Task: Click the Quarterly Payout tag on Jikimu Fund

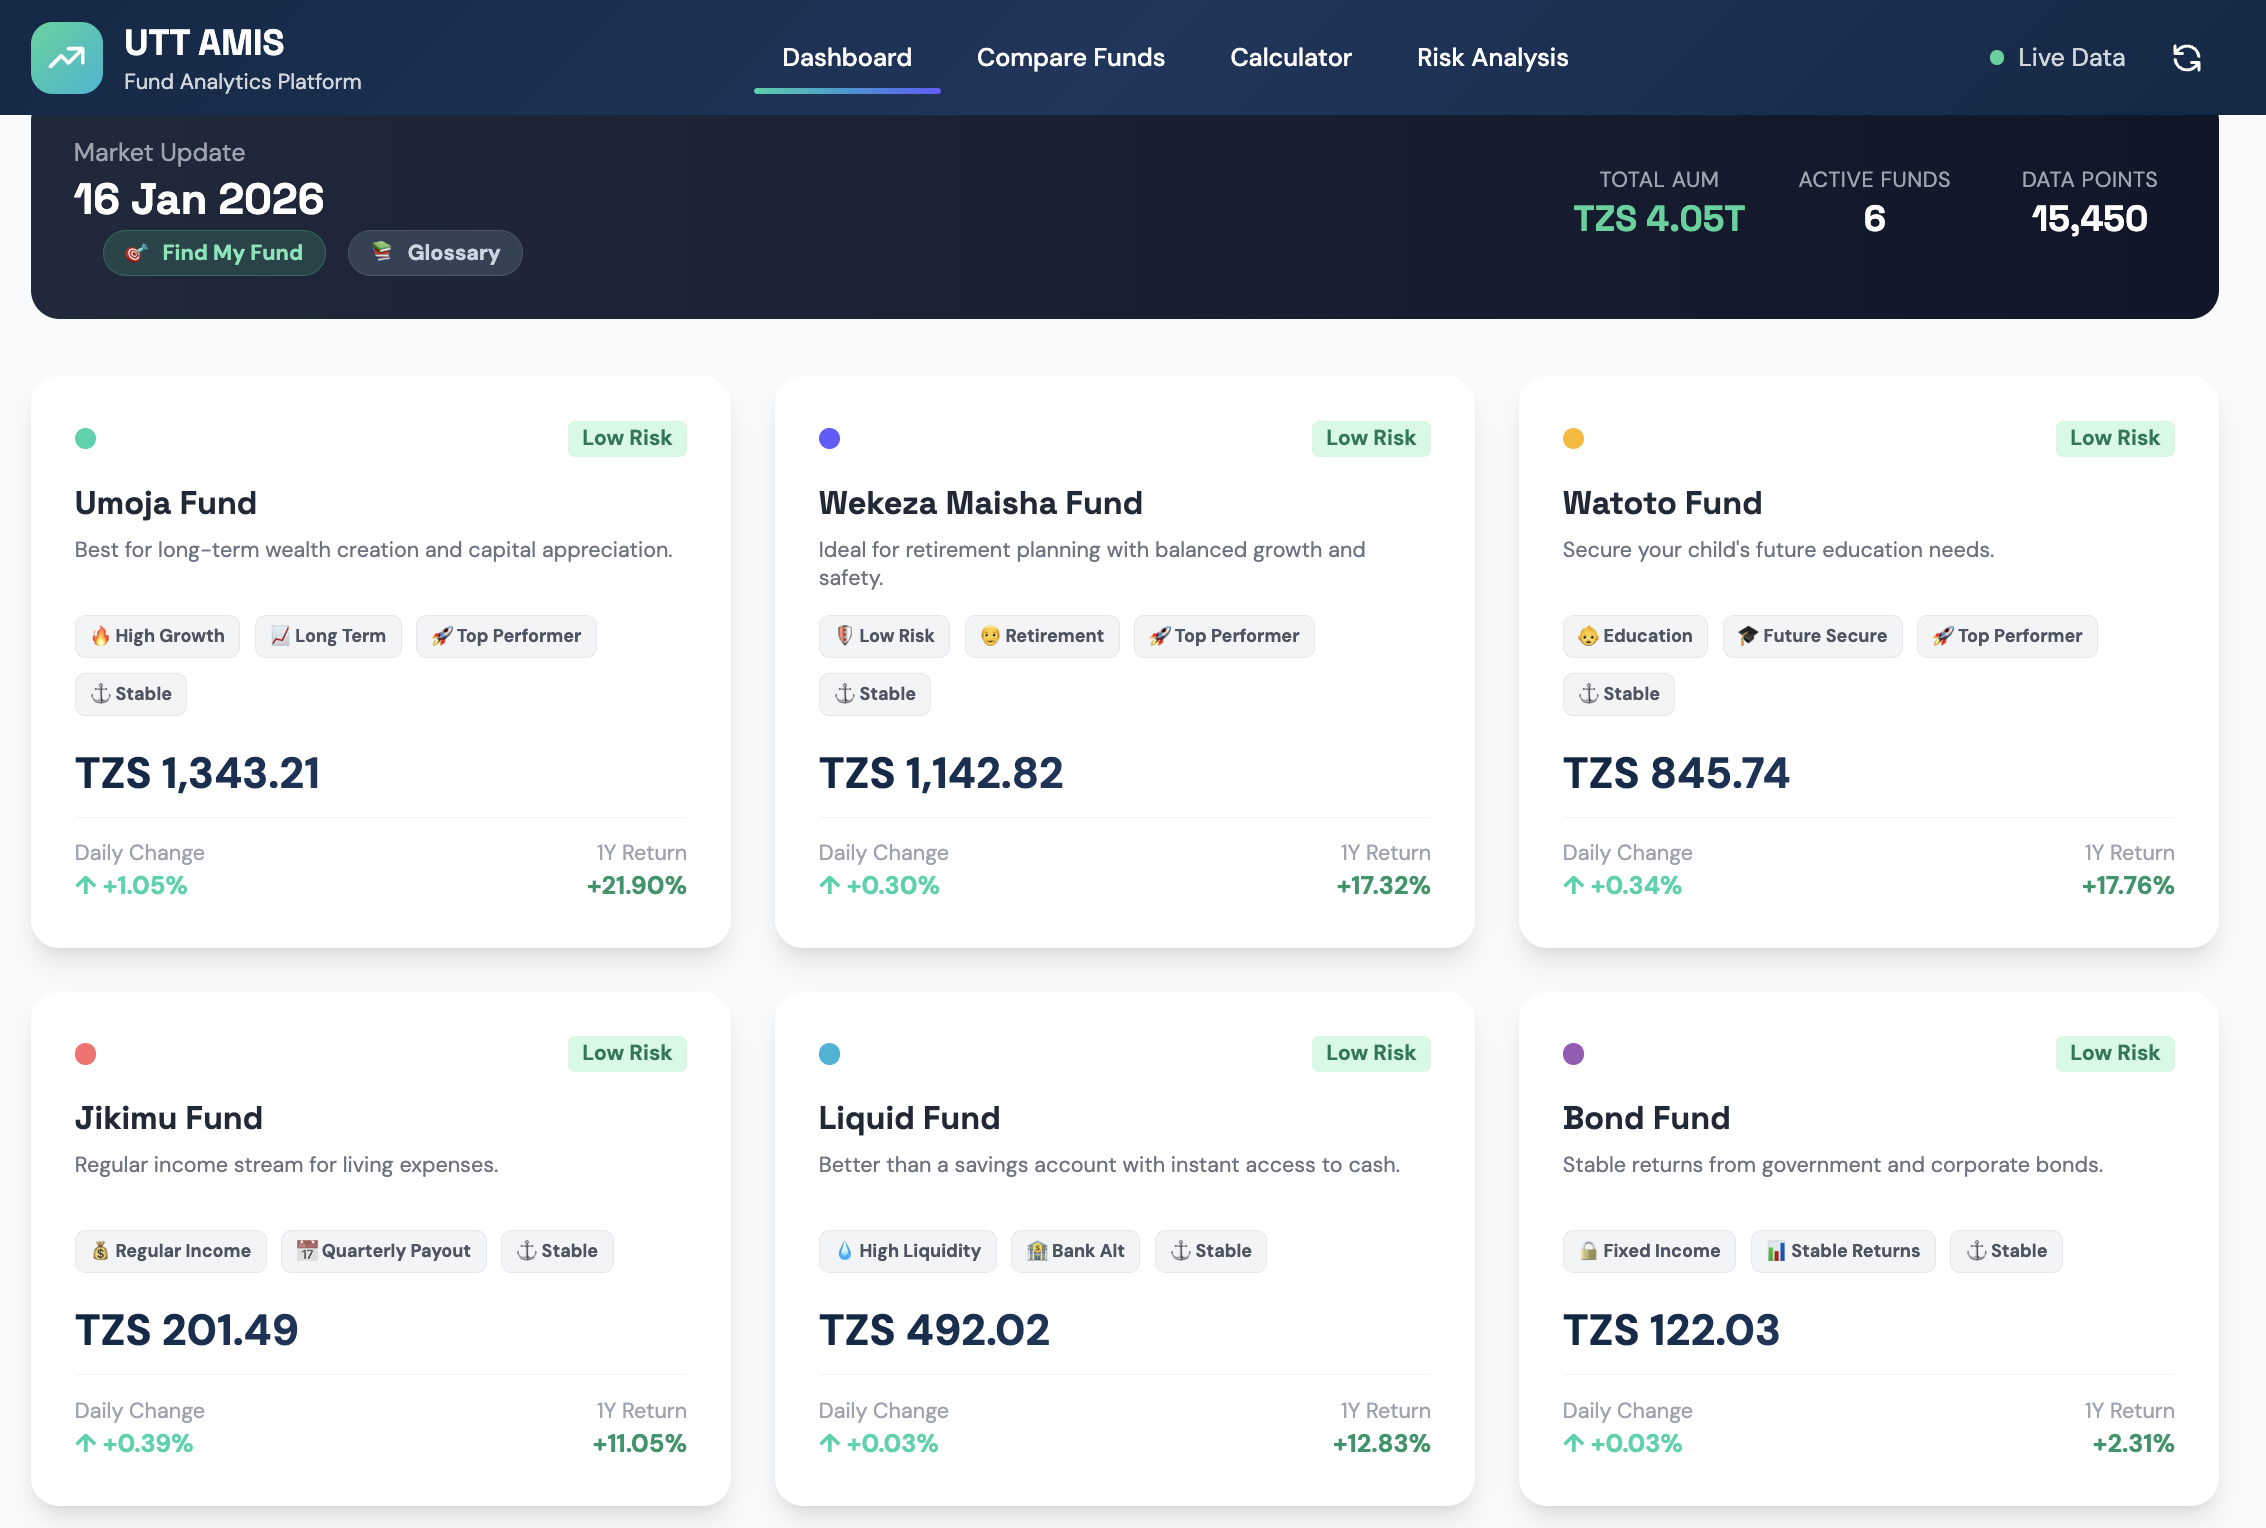Action: click(x=384, y=1251)
